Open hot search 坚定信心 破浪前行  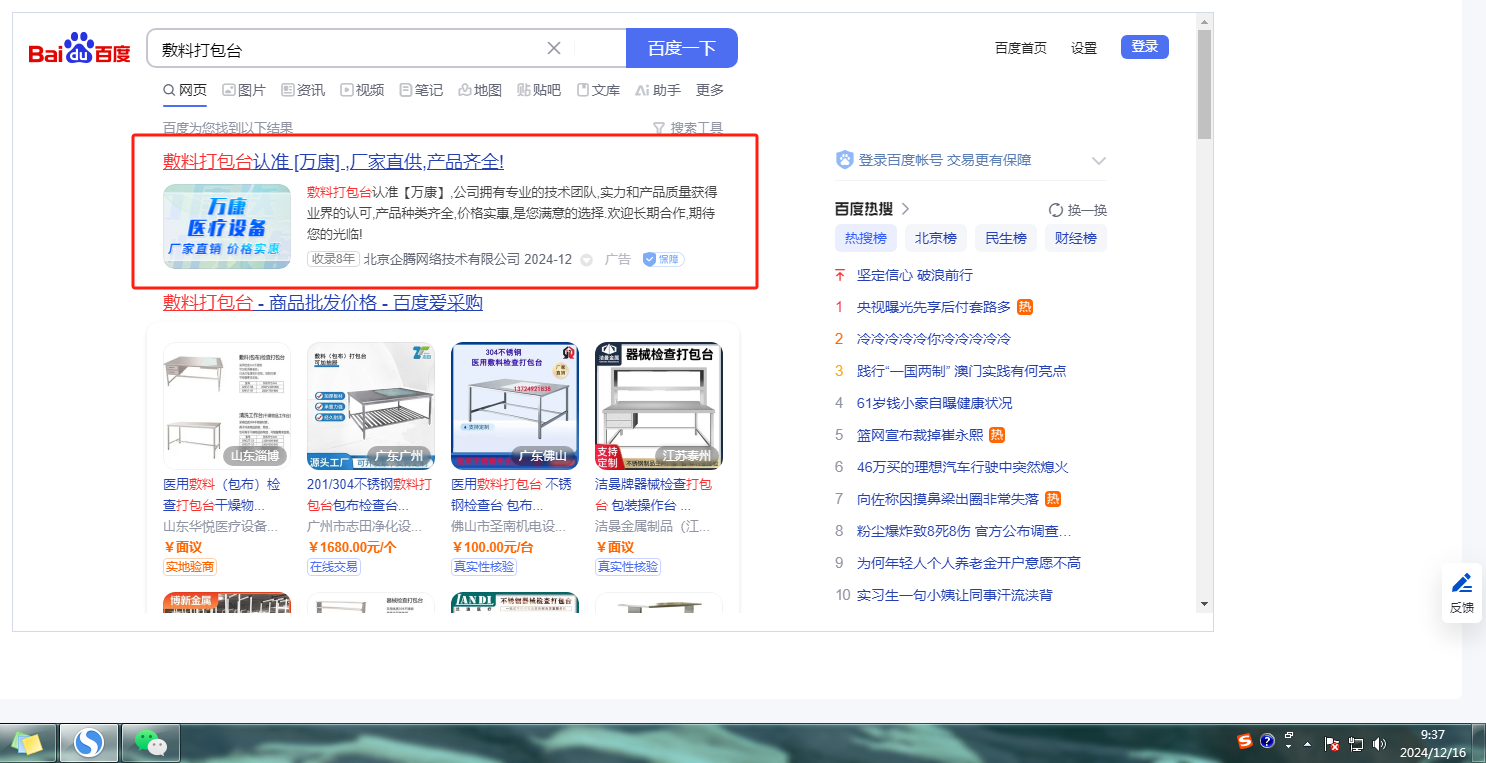point(915,275)
